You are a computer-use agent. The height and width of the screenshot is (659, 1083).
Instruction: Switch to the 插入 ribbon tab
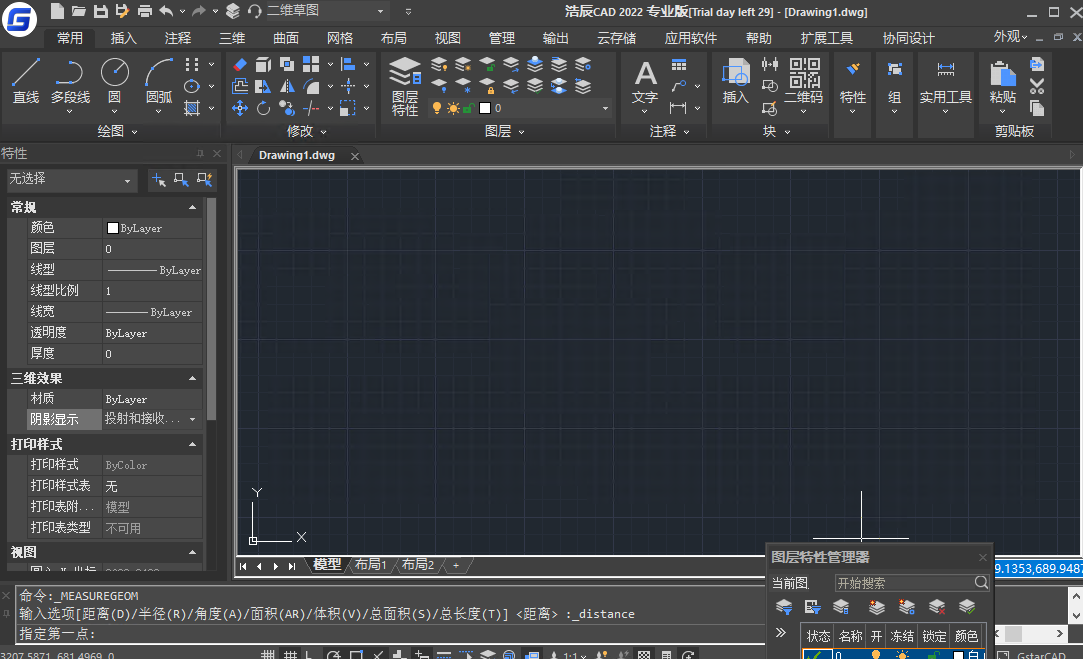point(123,38)
